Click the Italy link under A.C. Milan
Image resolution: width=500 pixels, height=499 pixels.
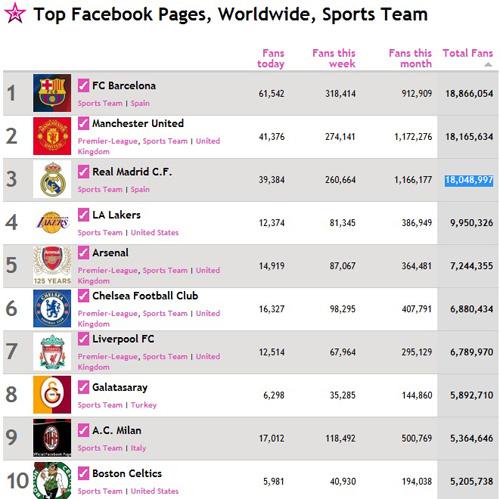[138, 448]
